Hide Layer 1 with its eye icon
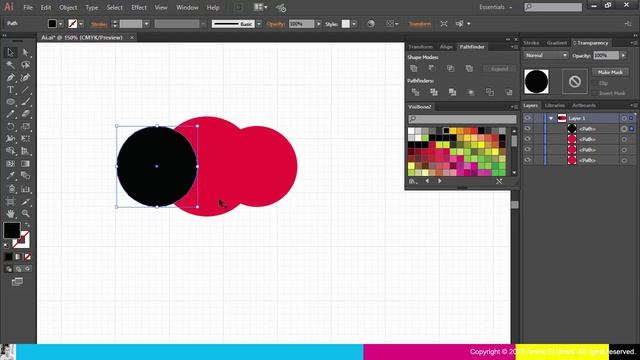Screen dimensions: 640x360 click(527, 118)
